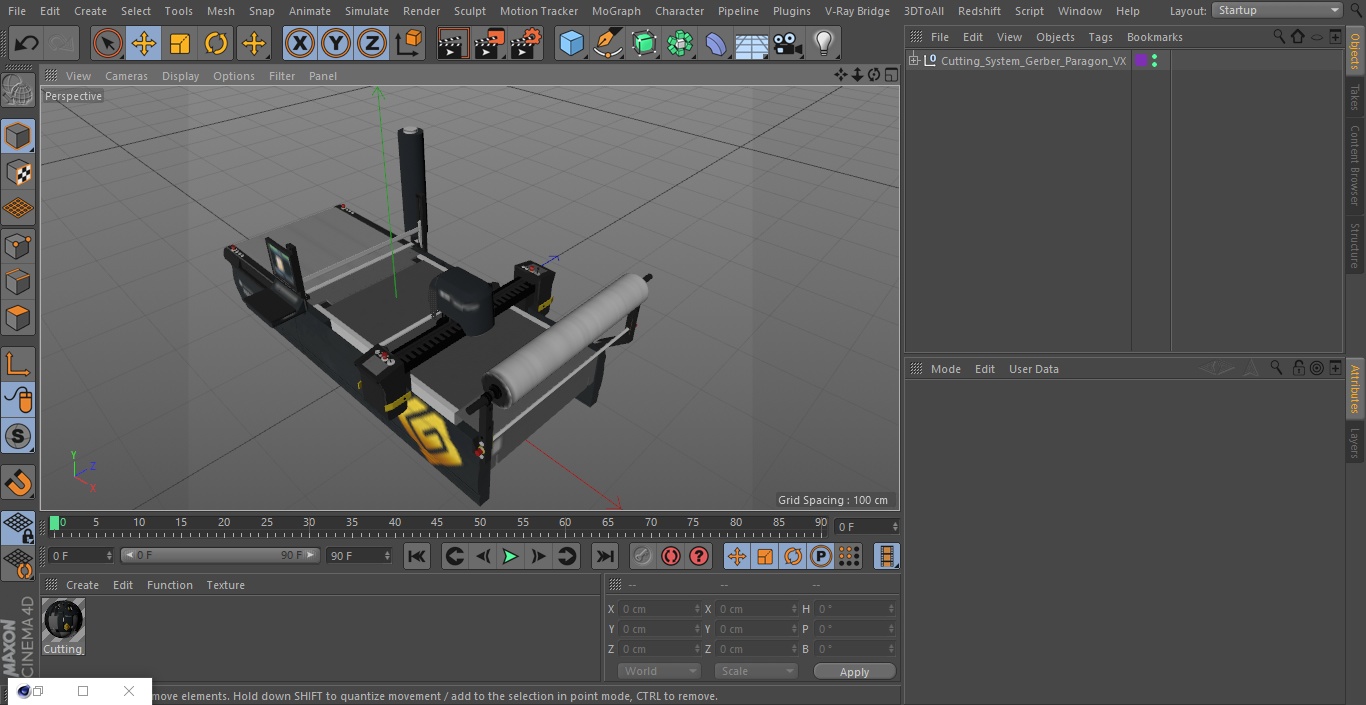Switch to Texture mode checkerboard icon

(18, 173)
